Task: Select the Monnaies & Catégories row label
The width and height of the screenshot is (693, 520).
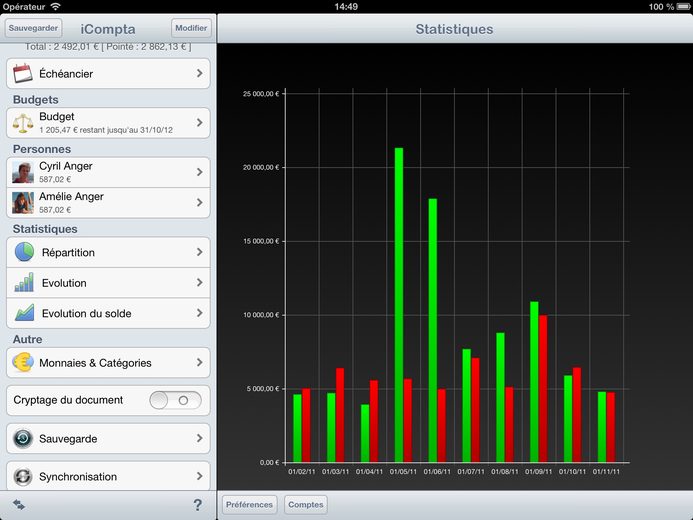Action: pos(95,363)
